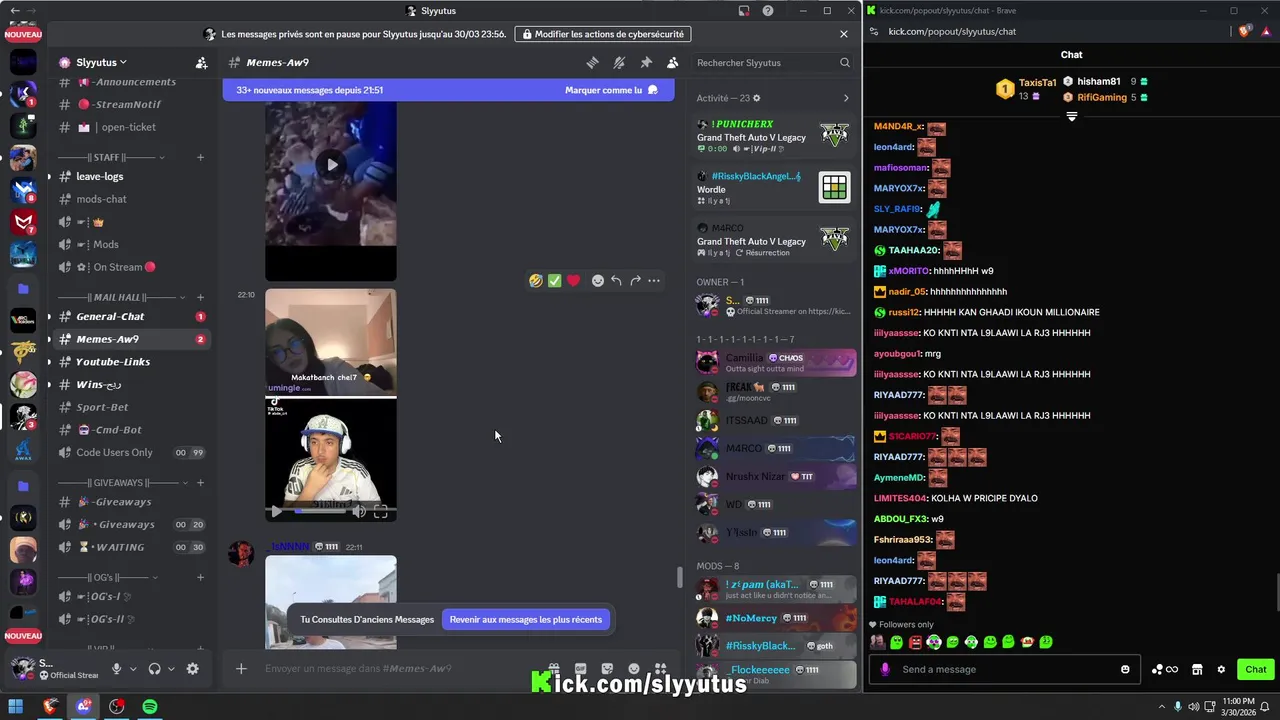Click the green Chat send button
Screen dimensions: 1280x720
(x=1256, y=669)
